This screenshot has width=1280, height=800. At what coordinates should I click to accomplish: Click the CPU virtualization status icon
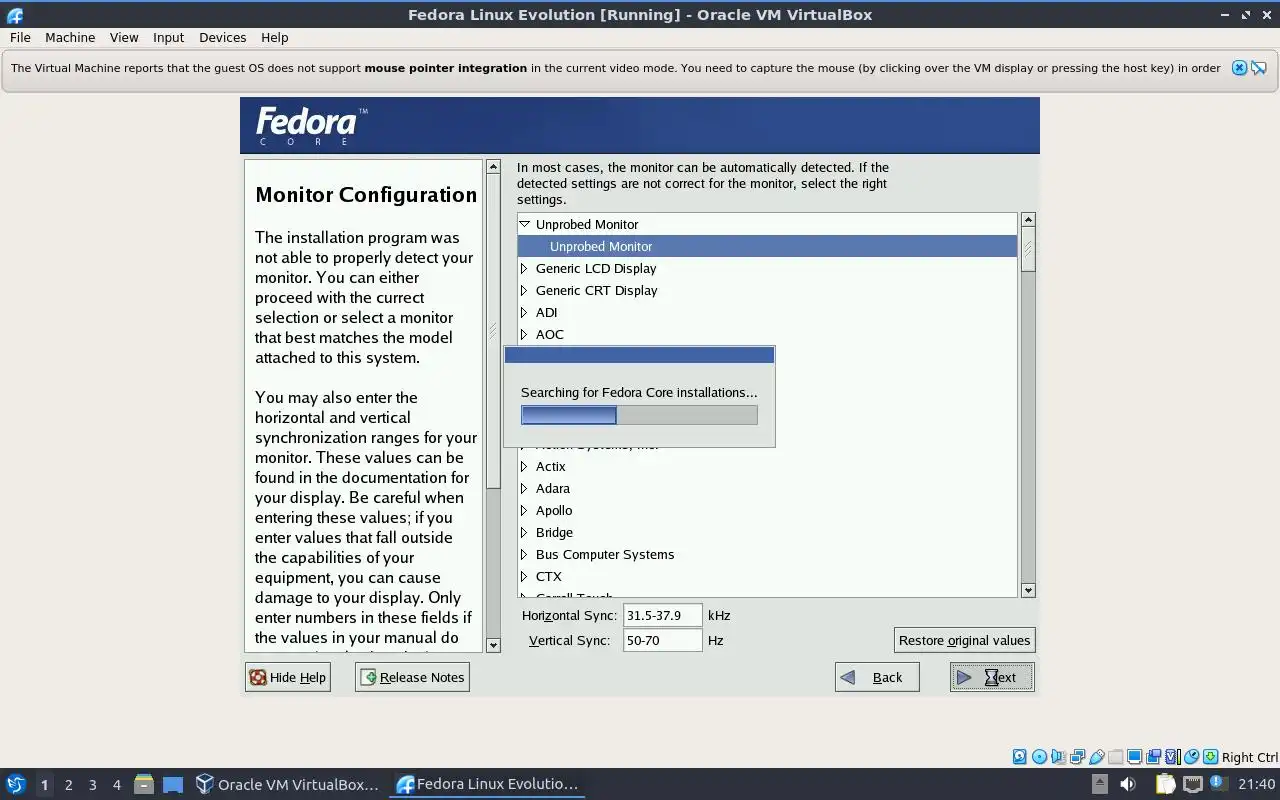[x=1172, y=757]
